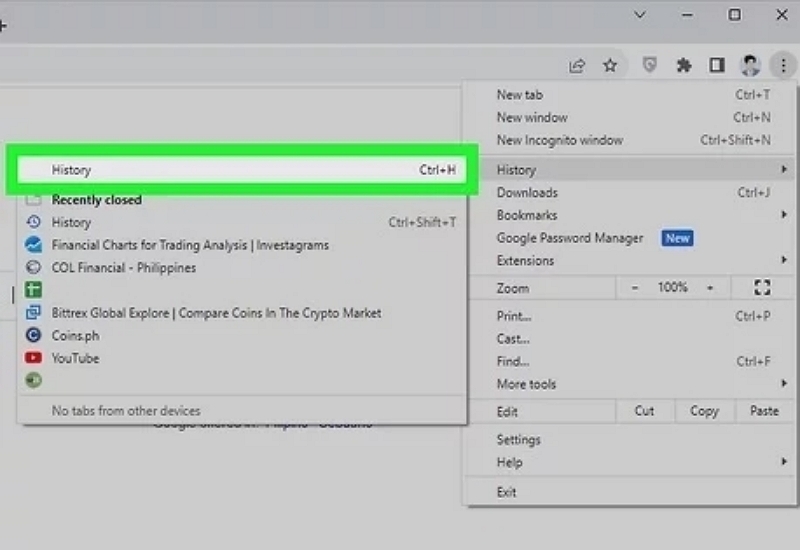Open Find... from the menu
800x550 pixels.
tap(631, 361)
